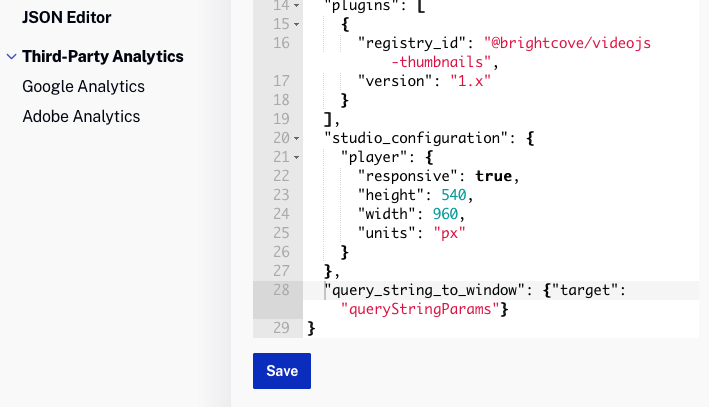Click the "1.x" version value
This screenshot has height=407, width=709.
click(470, 81)
